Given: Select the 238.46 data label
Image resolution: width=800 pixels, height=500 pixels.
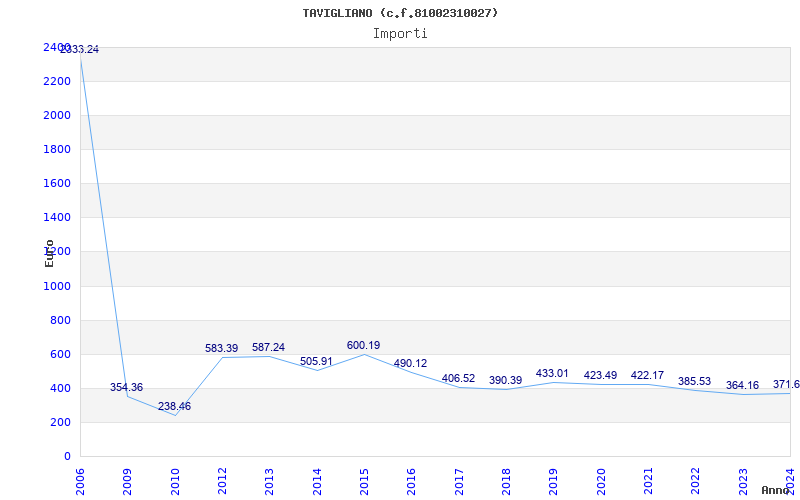Looking at the screenshot, I should coord(174,406).
